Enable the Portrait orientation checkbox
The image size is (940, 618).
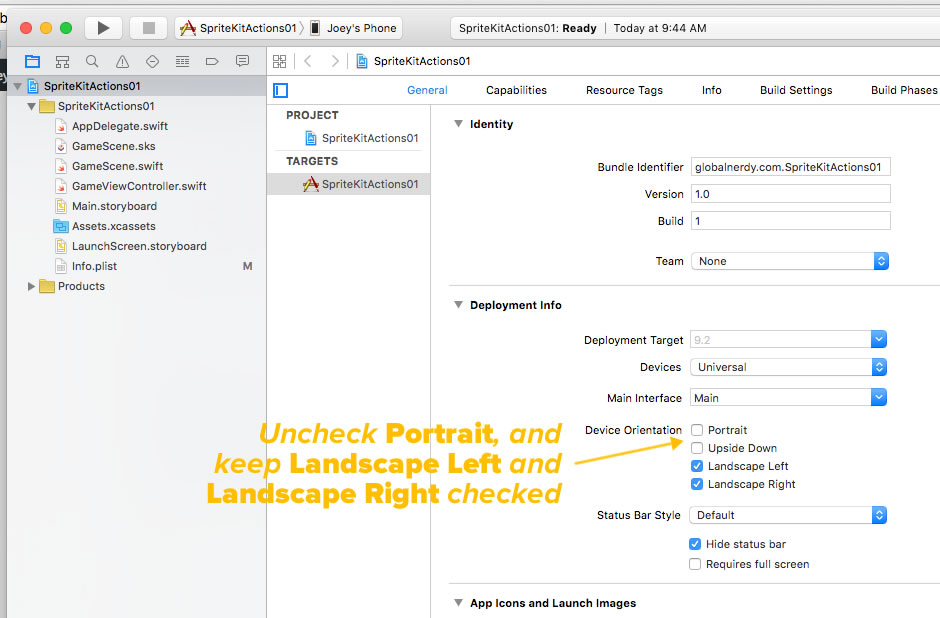click(x=697, y=430)
